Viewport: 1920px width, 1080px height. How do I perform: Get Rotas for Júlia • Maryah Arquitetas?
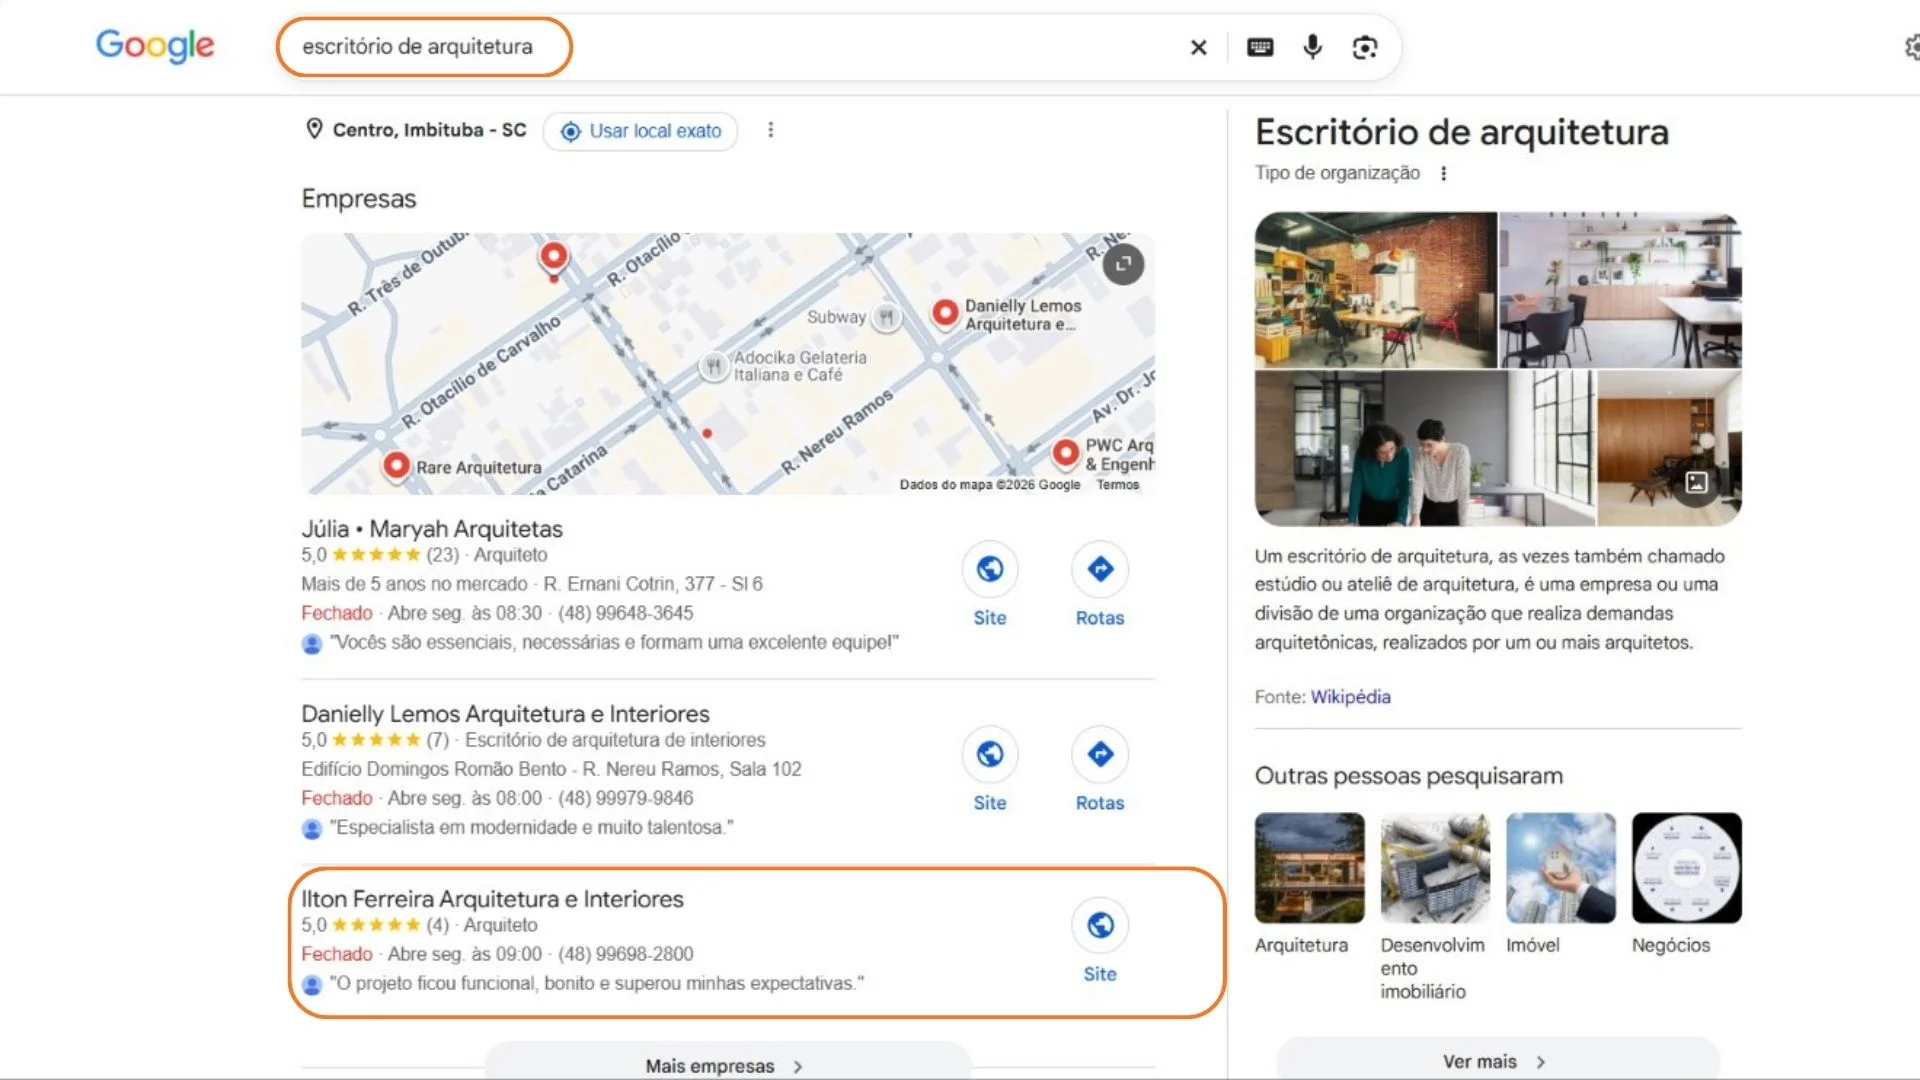pos(1100,585)
